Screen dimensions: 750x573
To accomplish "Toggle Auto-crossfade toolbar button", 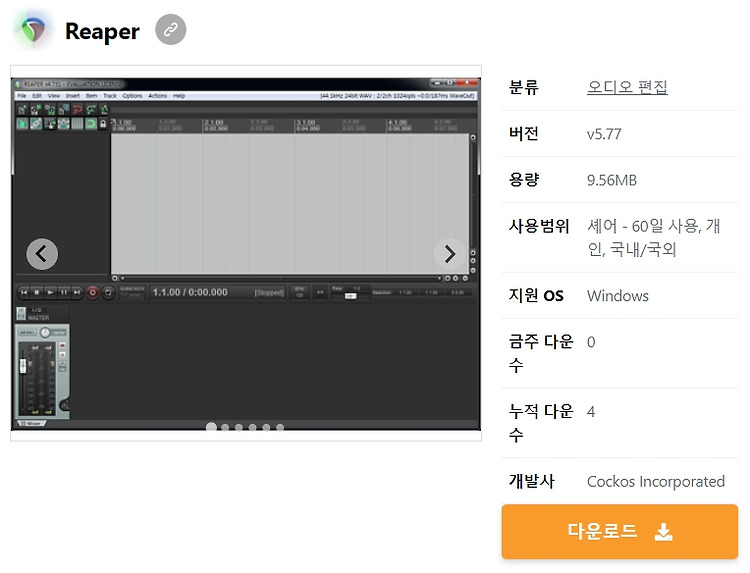I will (x=22, y=123).
